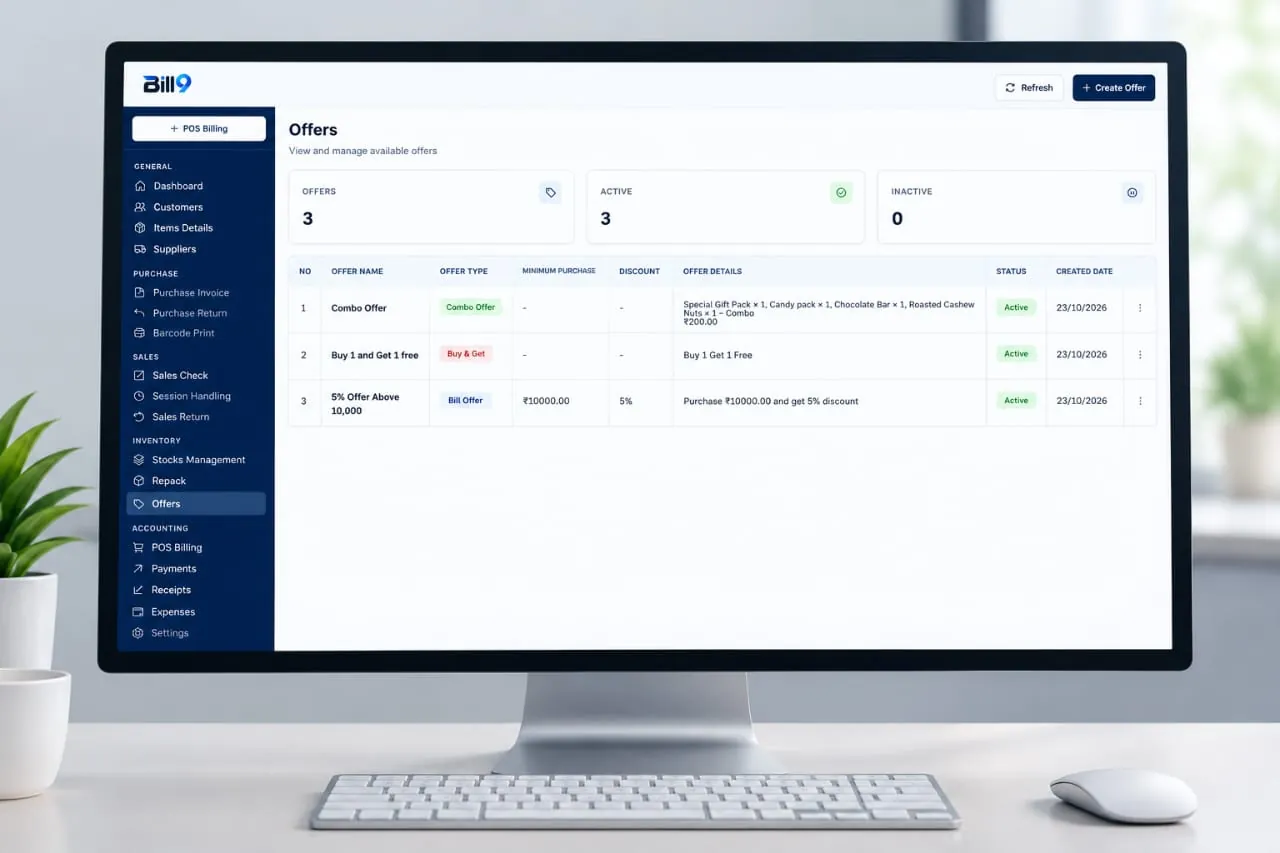Click the Items Details box icon
This screenshot has width=1280, height=853.
pos(140,228)
